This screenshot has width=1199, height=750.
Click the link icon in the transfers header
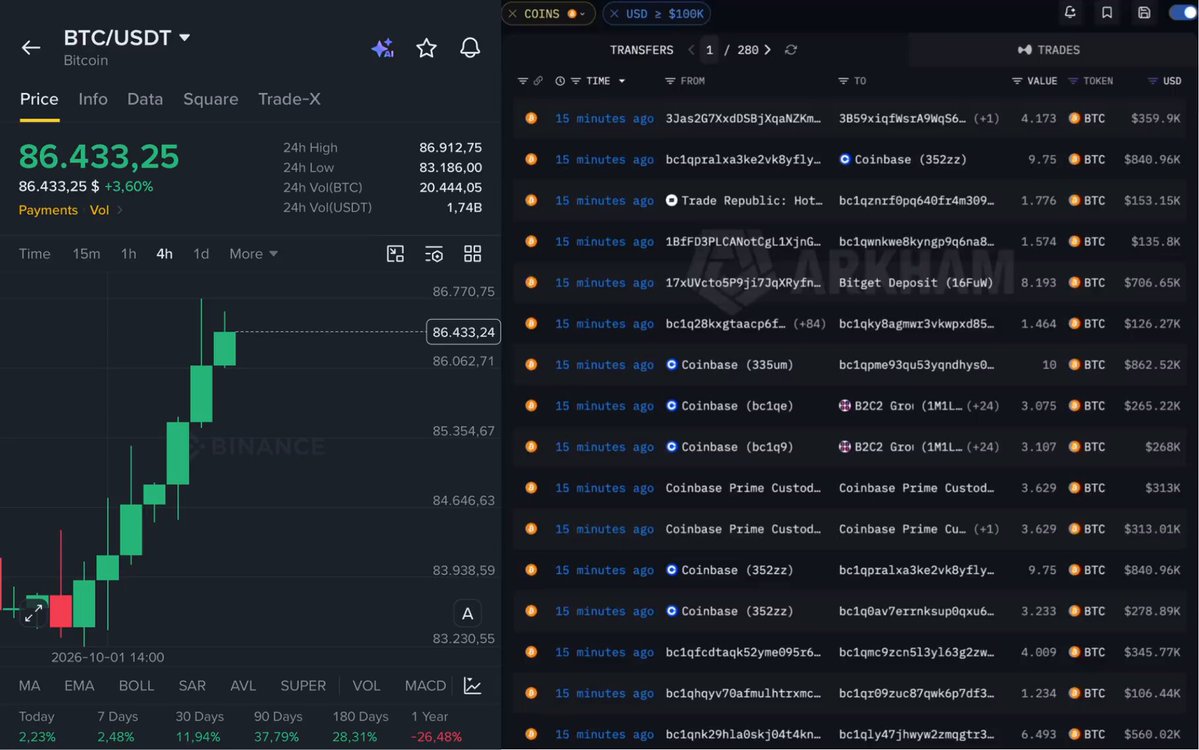pyautogui.click(x=538, y=81)
